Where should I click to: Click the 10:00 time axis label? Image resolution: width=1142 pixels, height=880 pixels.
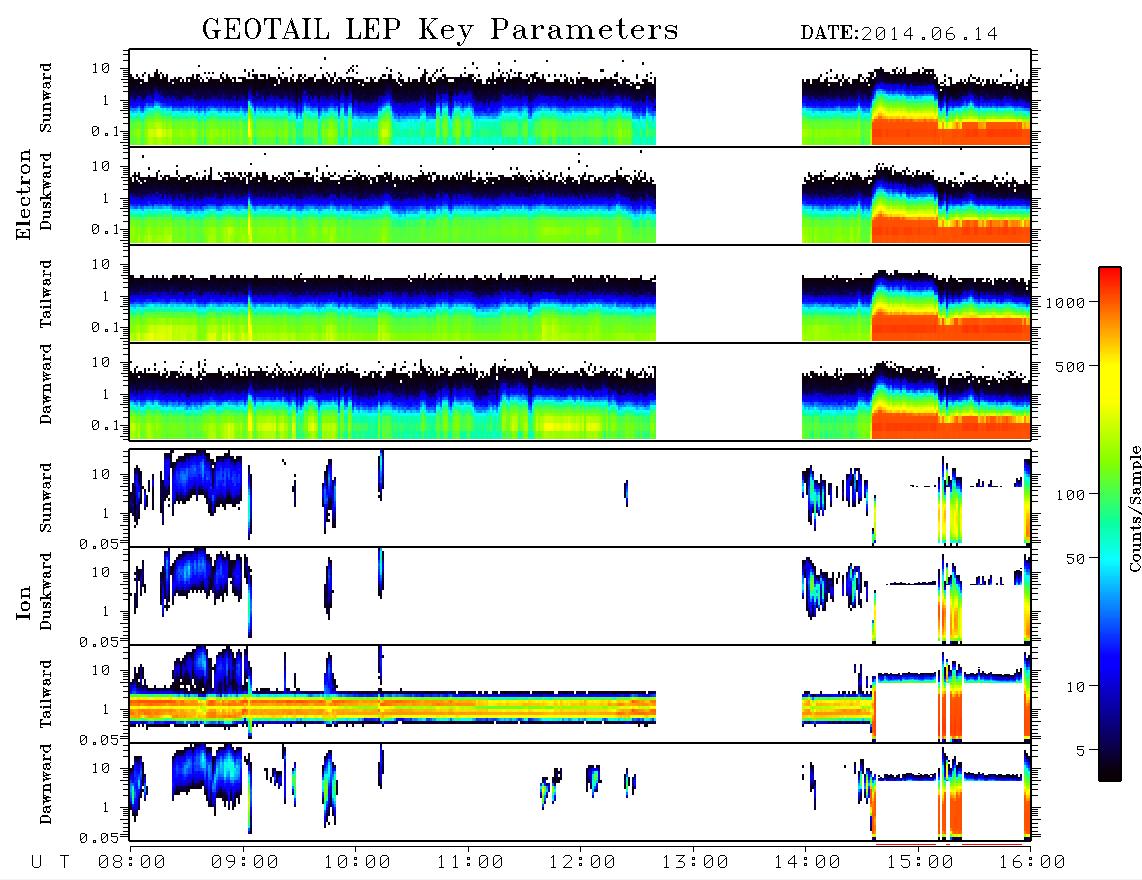pos(357,863)
